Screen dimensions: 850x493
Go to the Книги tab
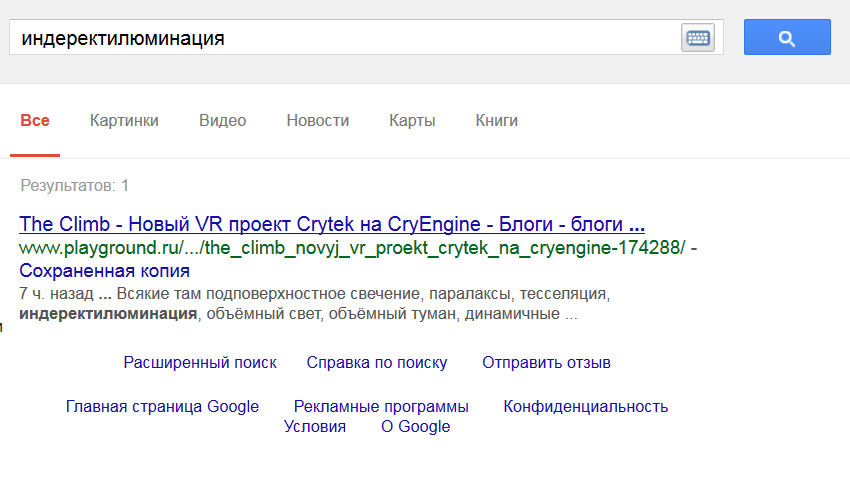click(x=497, y=120)
